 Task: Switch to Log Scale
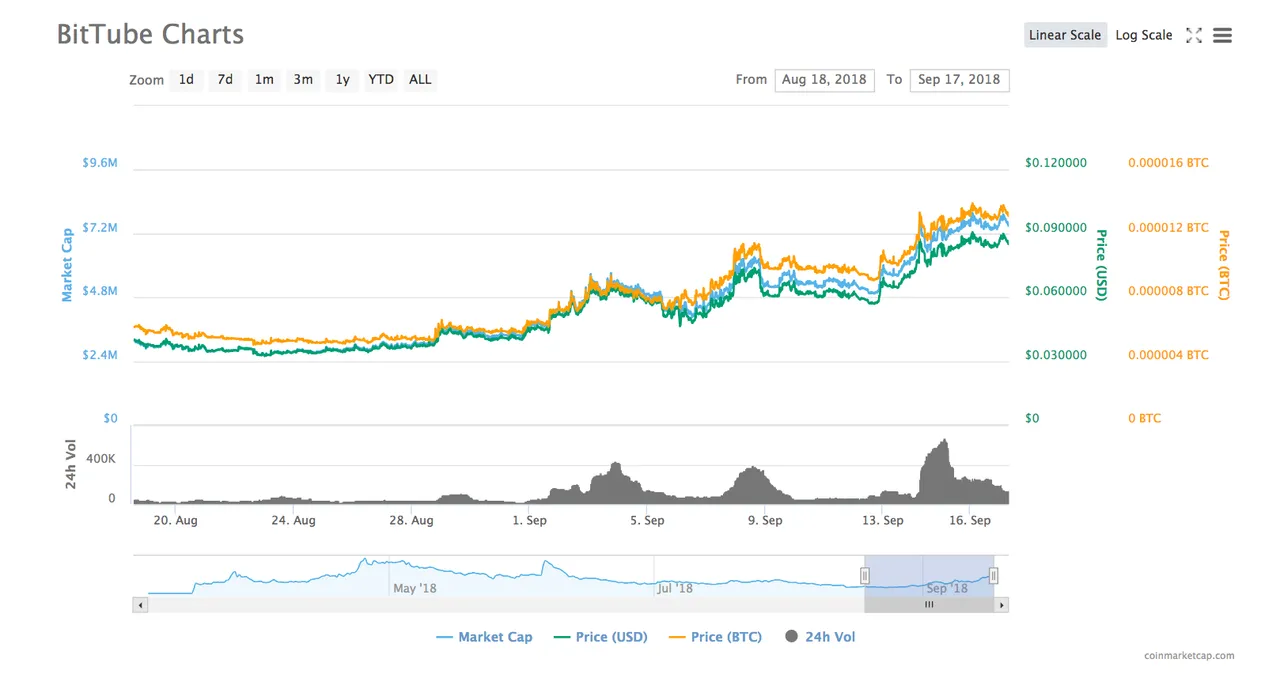1144,35
